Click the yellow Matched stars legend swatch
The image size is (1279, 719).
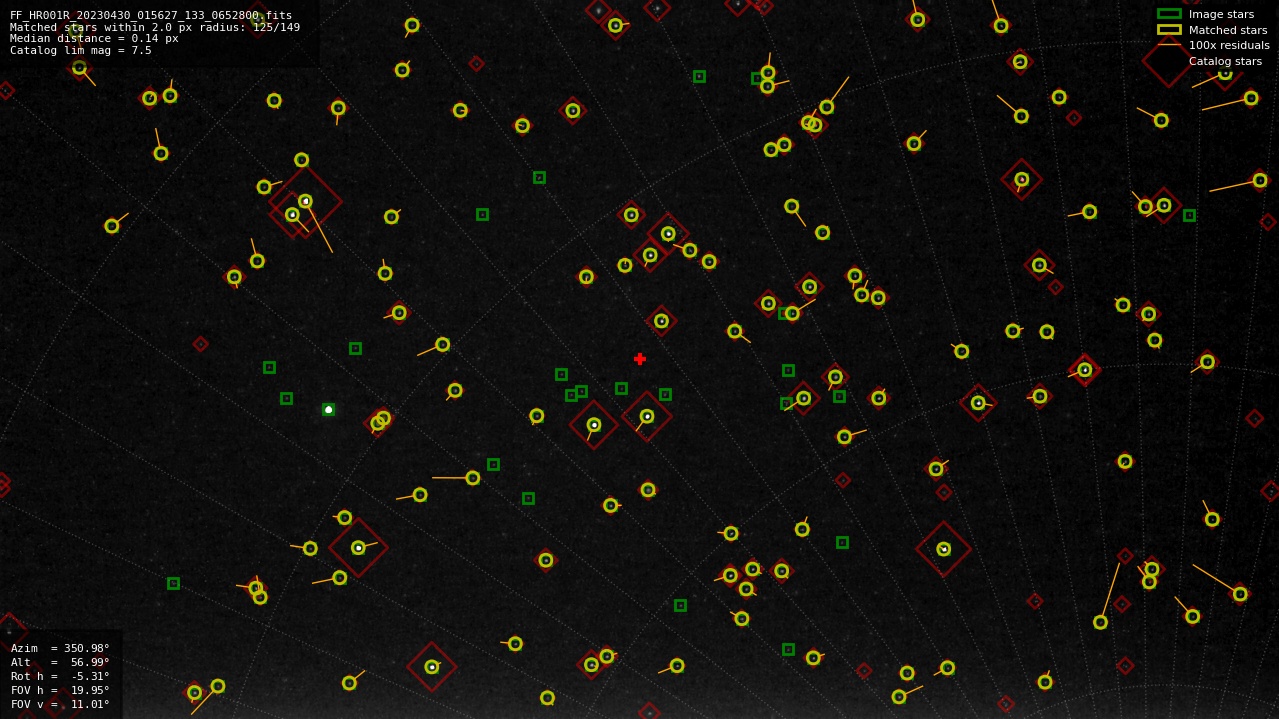pos(1169,30)
